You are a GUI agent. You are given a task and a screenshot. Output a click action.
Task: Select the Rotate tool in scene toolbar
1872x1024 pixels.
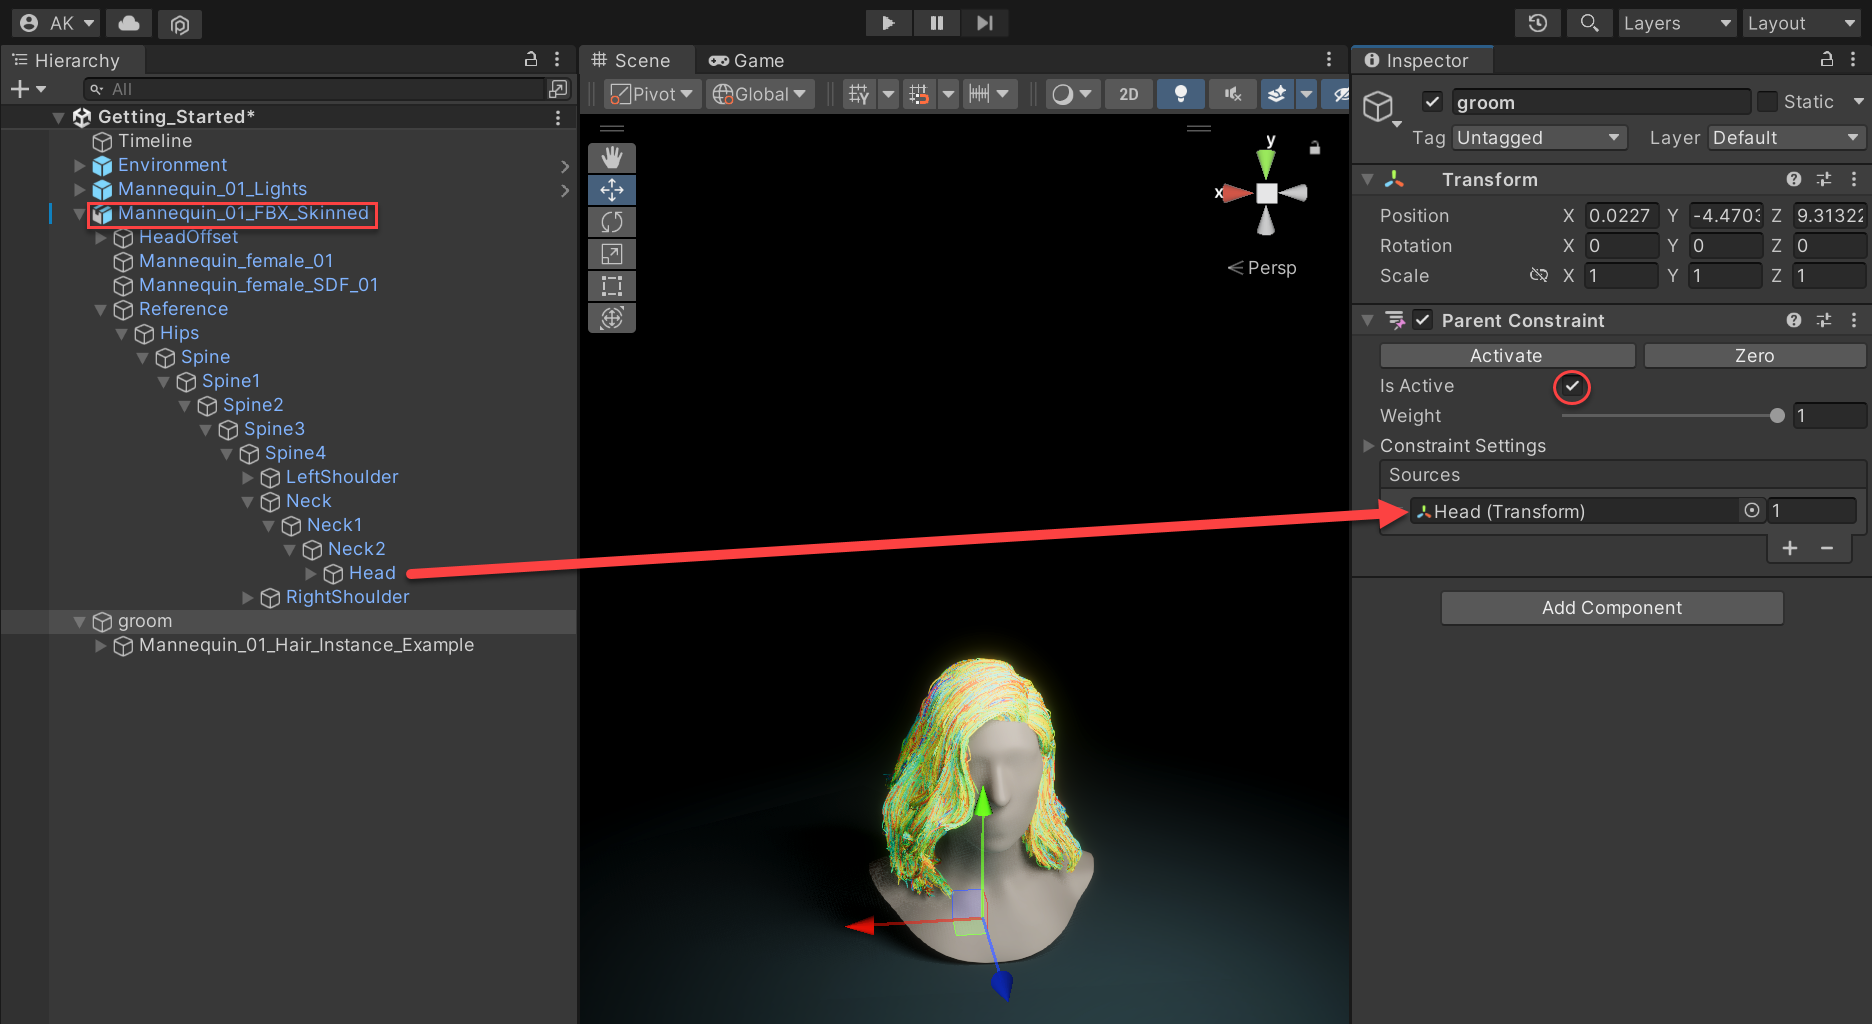tap(612, 222)
